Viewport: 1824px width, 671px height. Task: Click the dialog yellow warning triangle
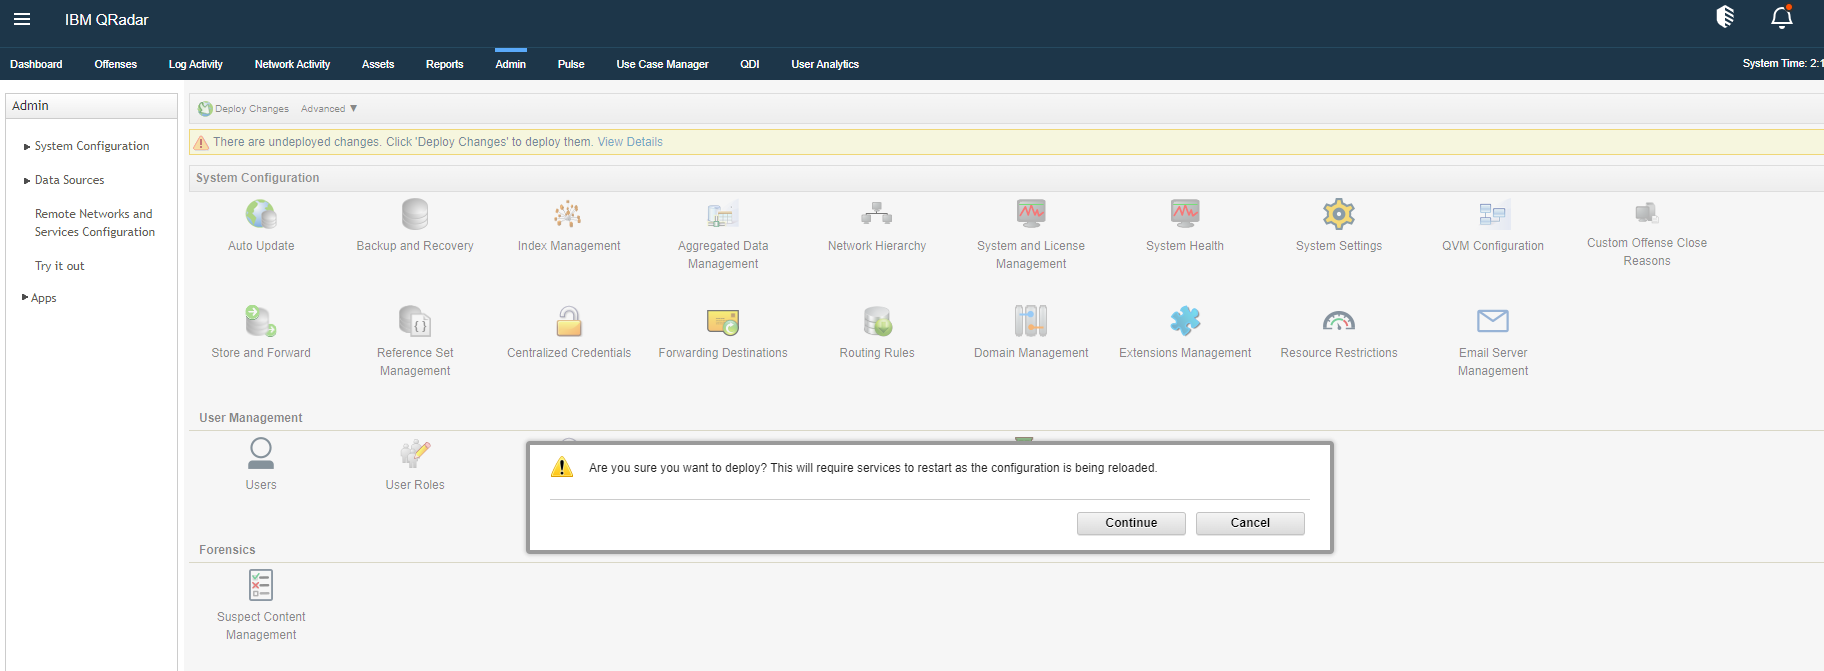tap(562, 467)
